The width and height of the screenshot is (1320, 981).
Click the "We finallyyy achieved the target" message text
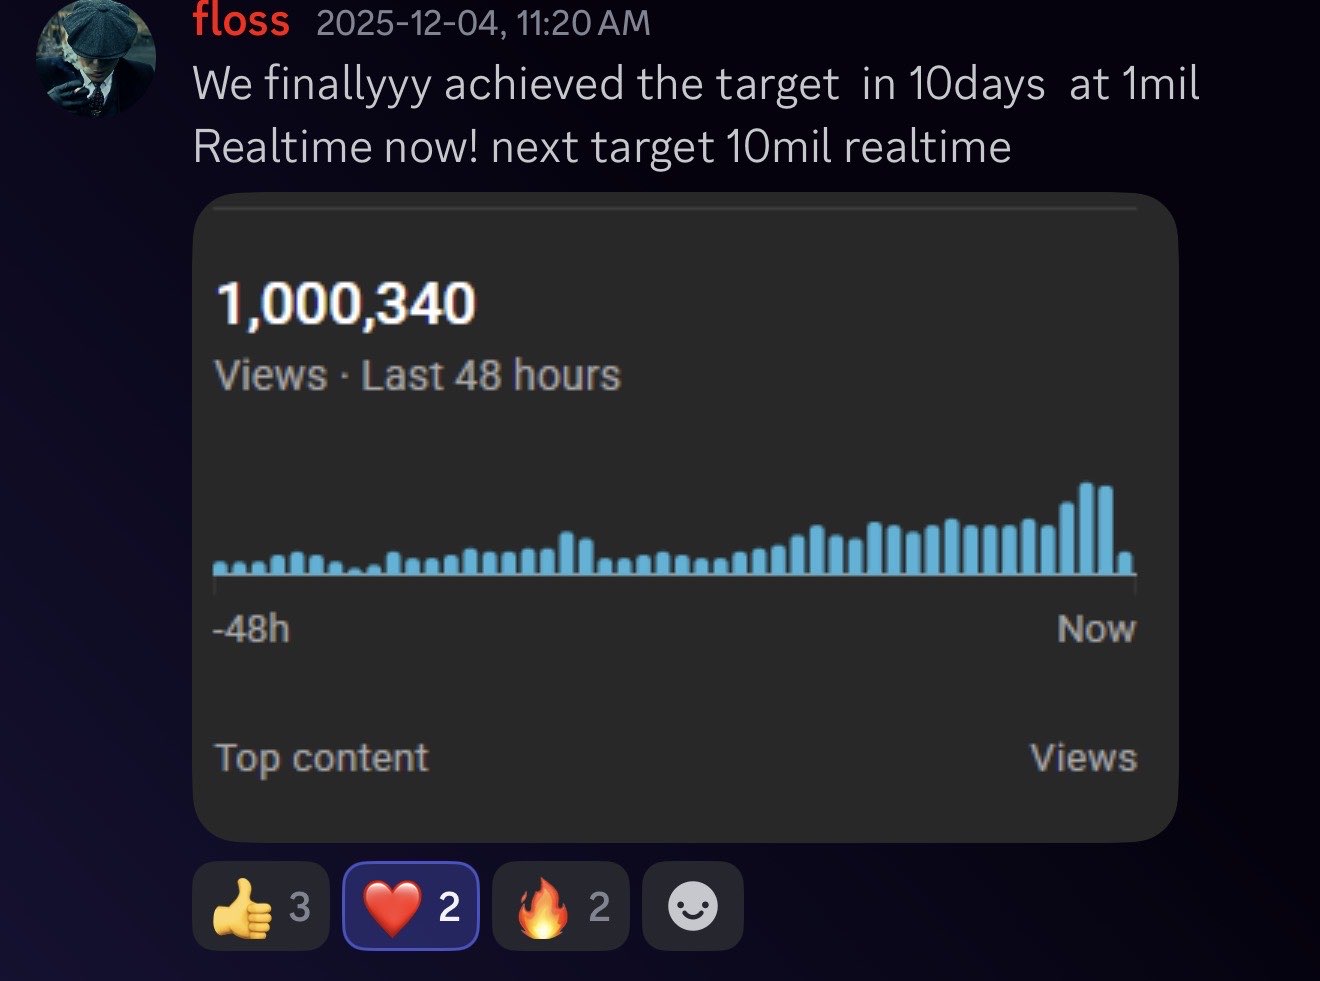515,84
